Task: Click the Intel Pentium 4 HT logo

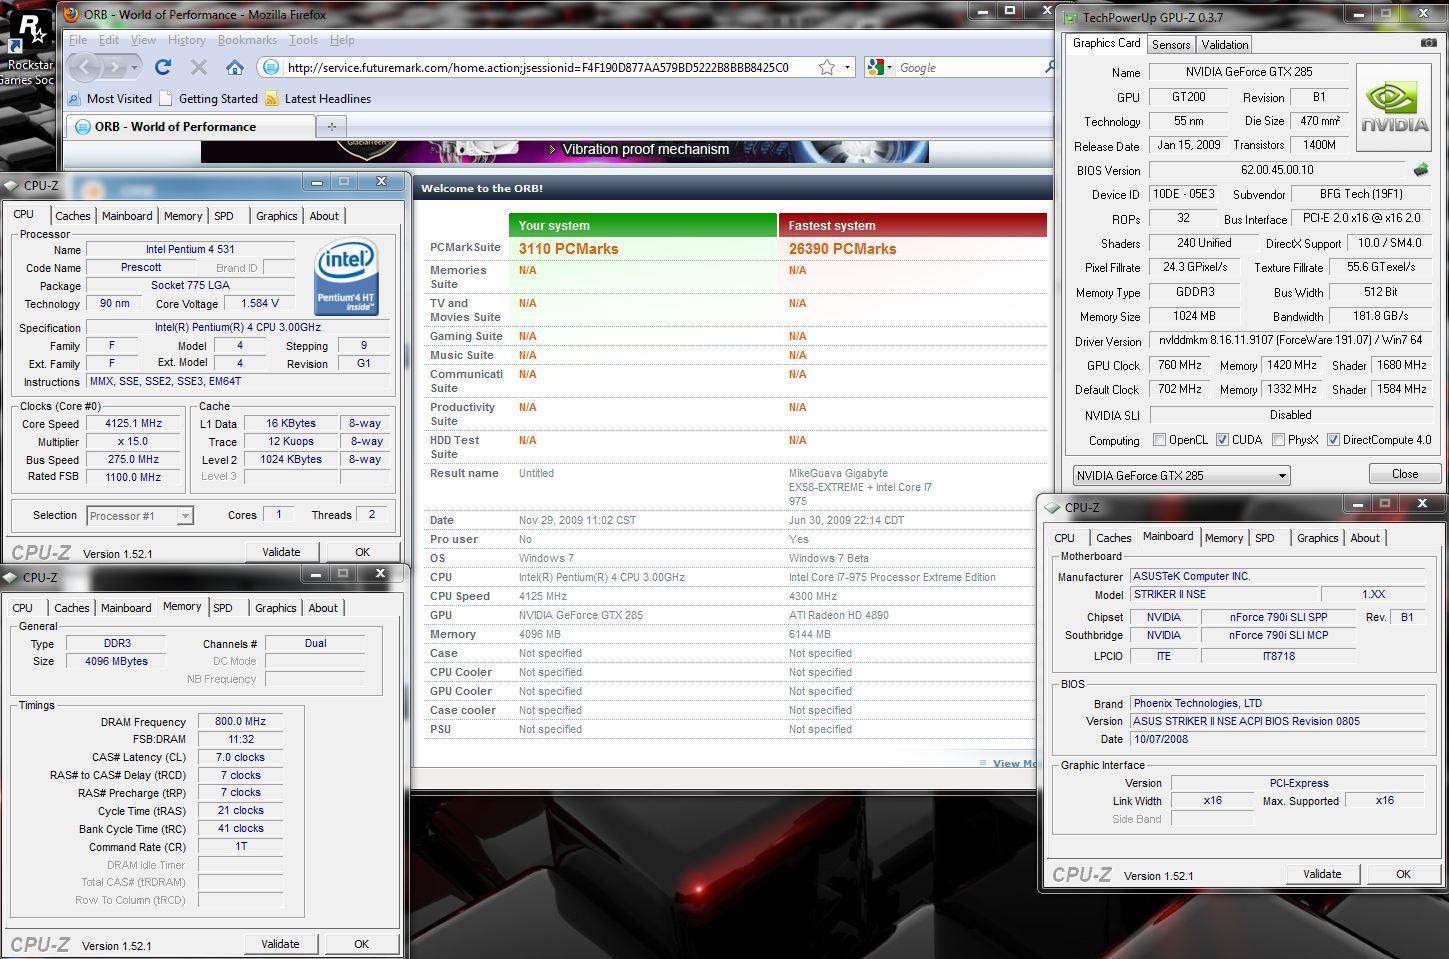Action: pyautogui.click(x=347, y=277)
